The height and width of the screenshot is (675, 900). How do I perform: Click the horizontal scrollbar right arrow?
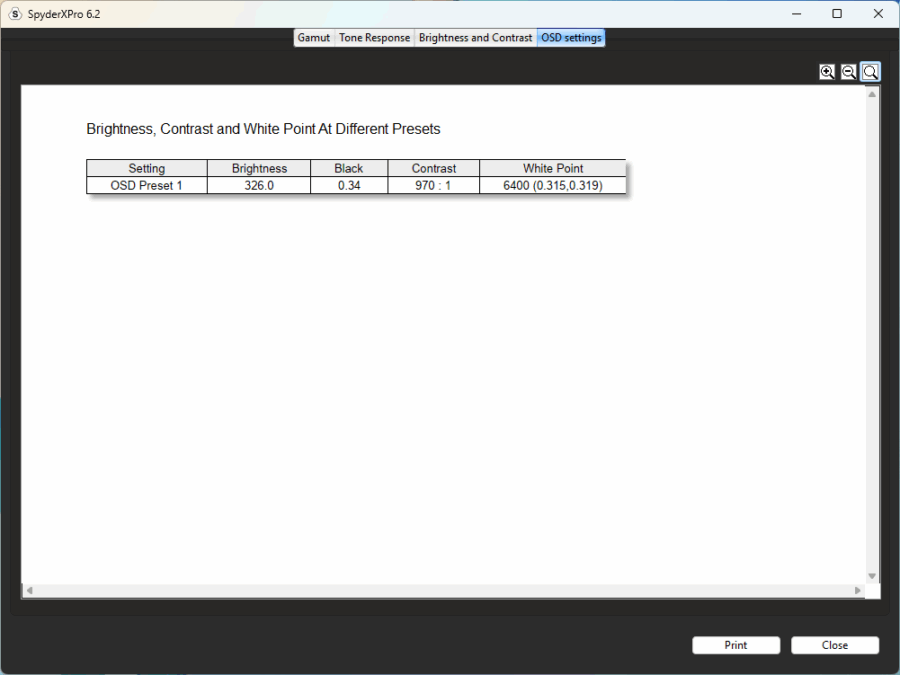click(x=858, y=591)
